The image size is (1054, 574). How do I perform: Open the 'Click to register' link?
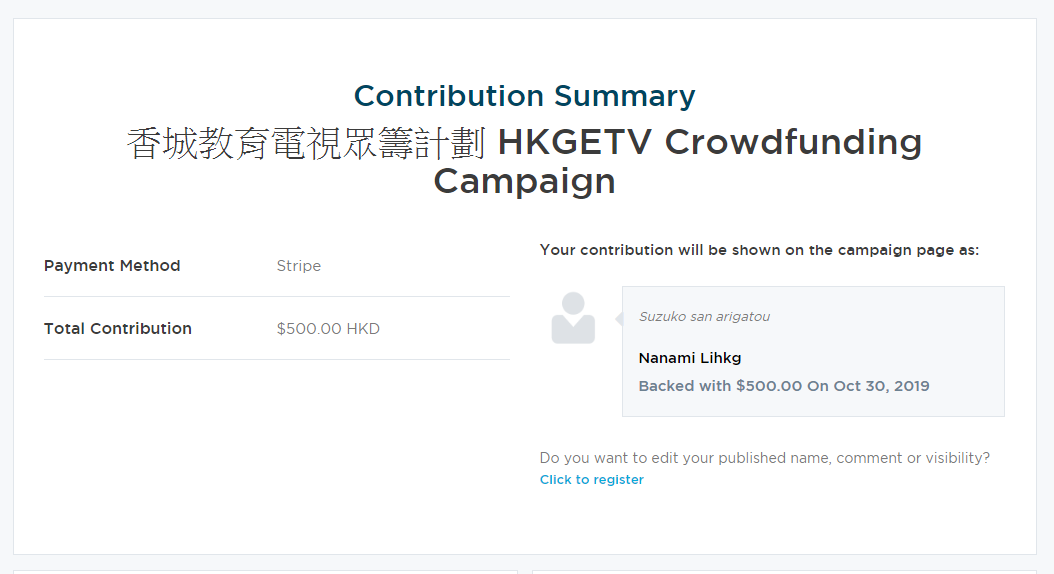592,479
